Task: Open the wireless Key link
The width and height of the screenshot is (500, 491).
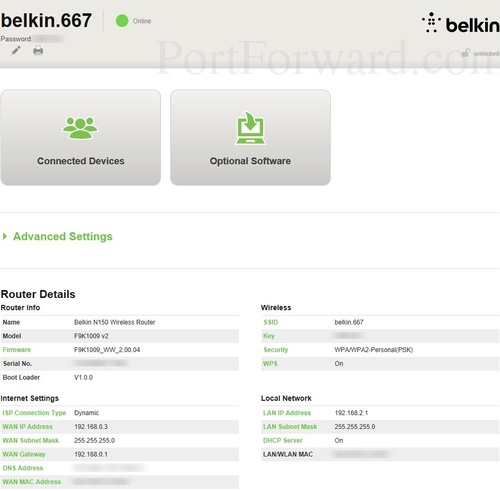Action: [269, 336]
